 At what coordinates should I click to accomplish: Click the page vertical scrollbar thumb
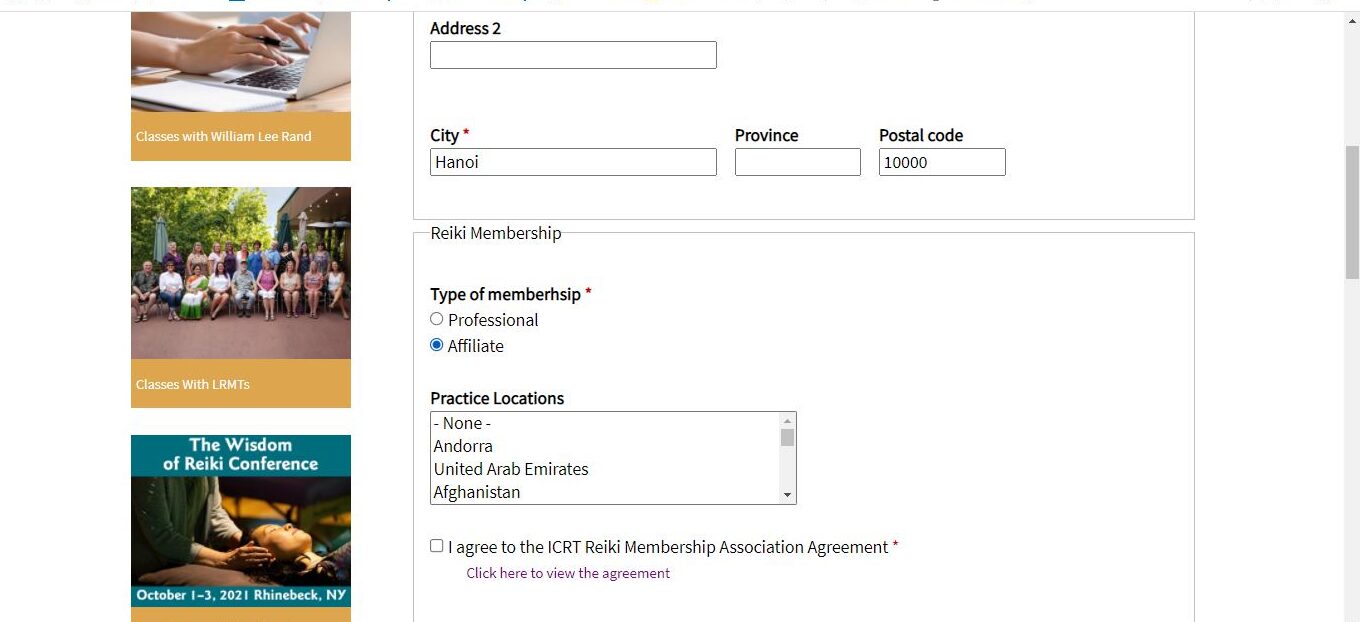coord(1352,210)
